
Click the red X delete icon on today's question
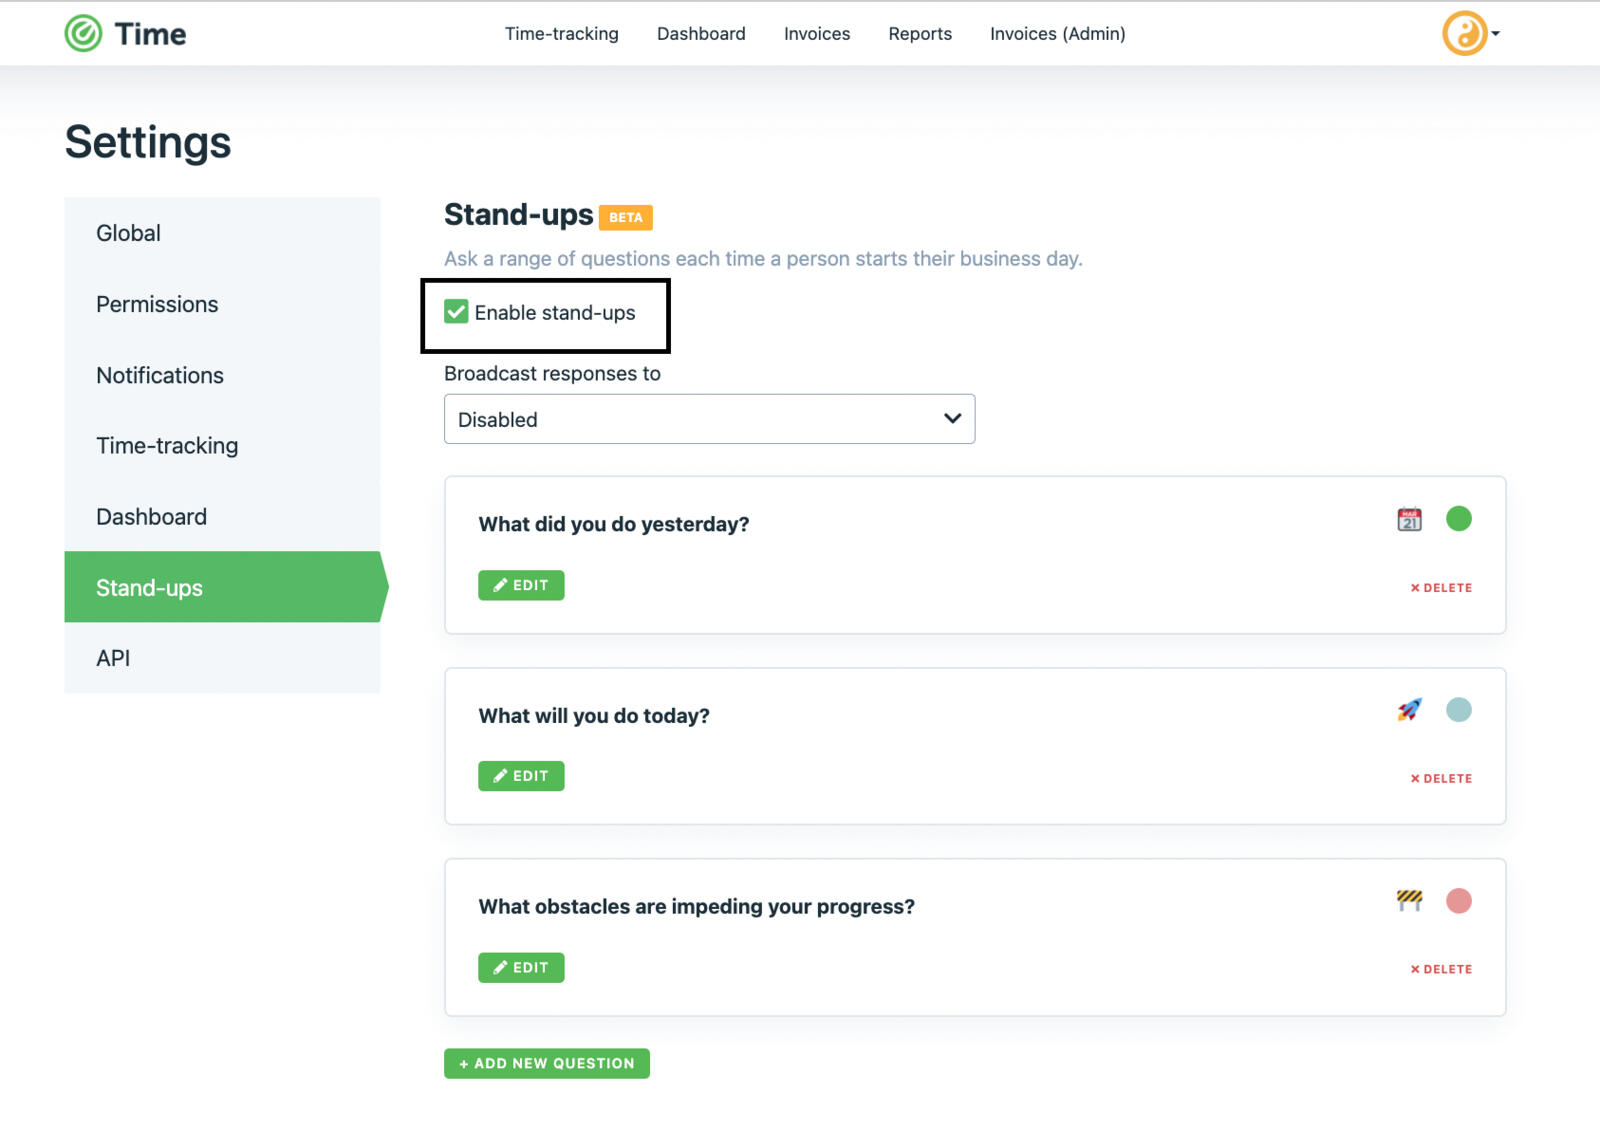click(1415, 778)
